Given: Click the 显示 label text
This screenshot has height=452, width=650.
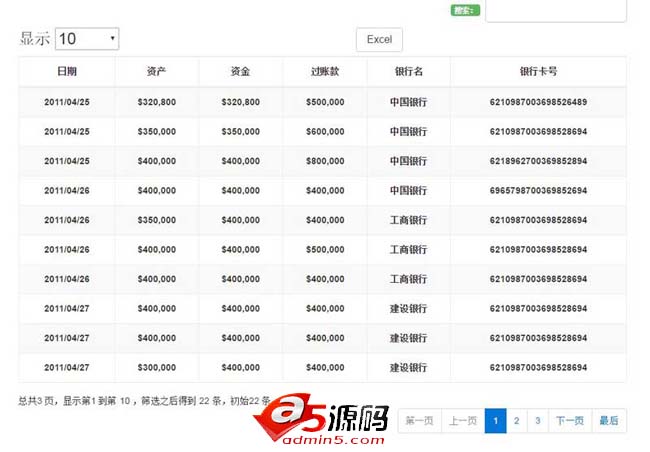Looking at the screenshot, I should click(35, 39).
